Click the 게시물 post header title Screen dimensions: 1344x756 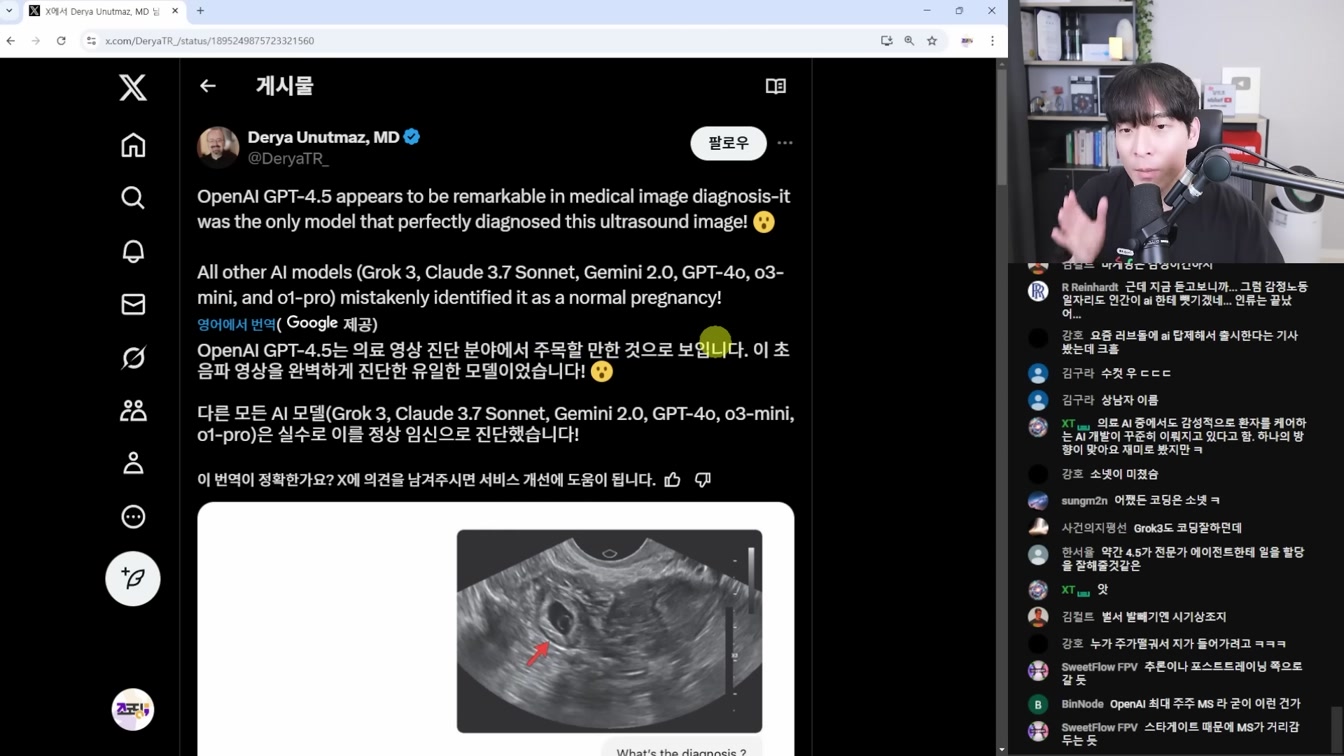point(285,86)
